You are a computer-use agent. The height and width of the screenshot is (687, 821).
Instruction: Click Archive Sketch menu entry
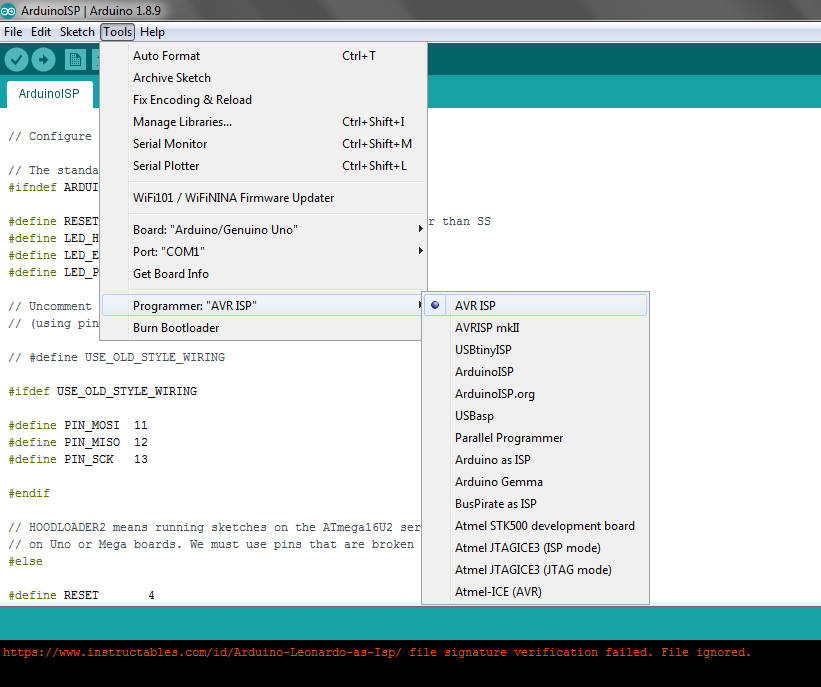[x=263, y=78]
